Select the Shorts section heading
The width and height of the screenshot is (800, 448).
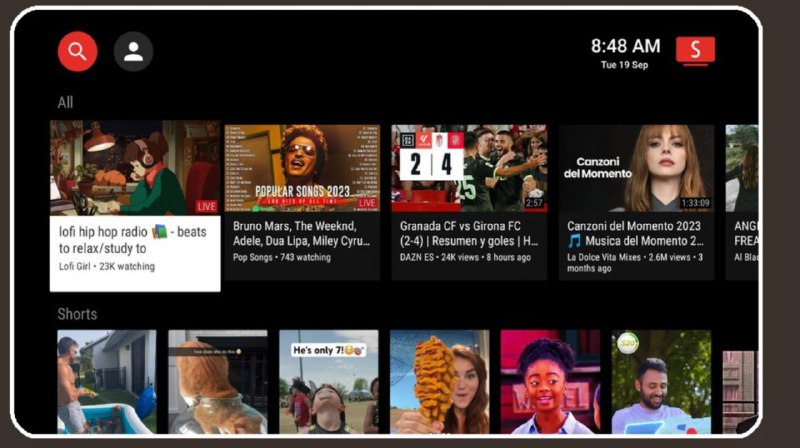(77, 314)
